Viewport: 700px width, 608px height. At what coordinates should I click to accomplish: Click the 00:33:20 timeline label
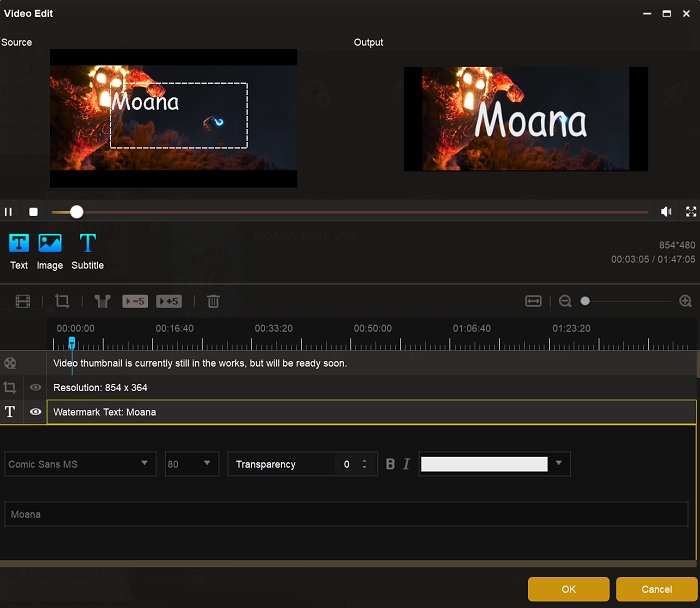tap(274, 329)
